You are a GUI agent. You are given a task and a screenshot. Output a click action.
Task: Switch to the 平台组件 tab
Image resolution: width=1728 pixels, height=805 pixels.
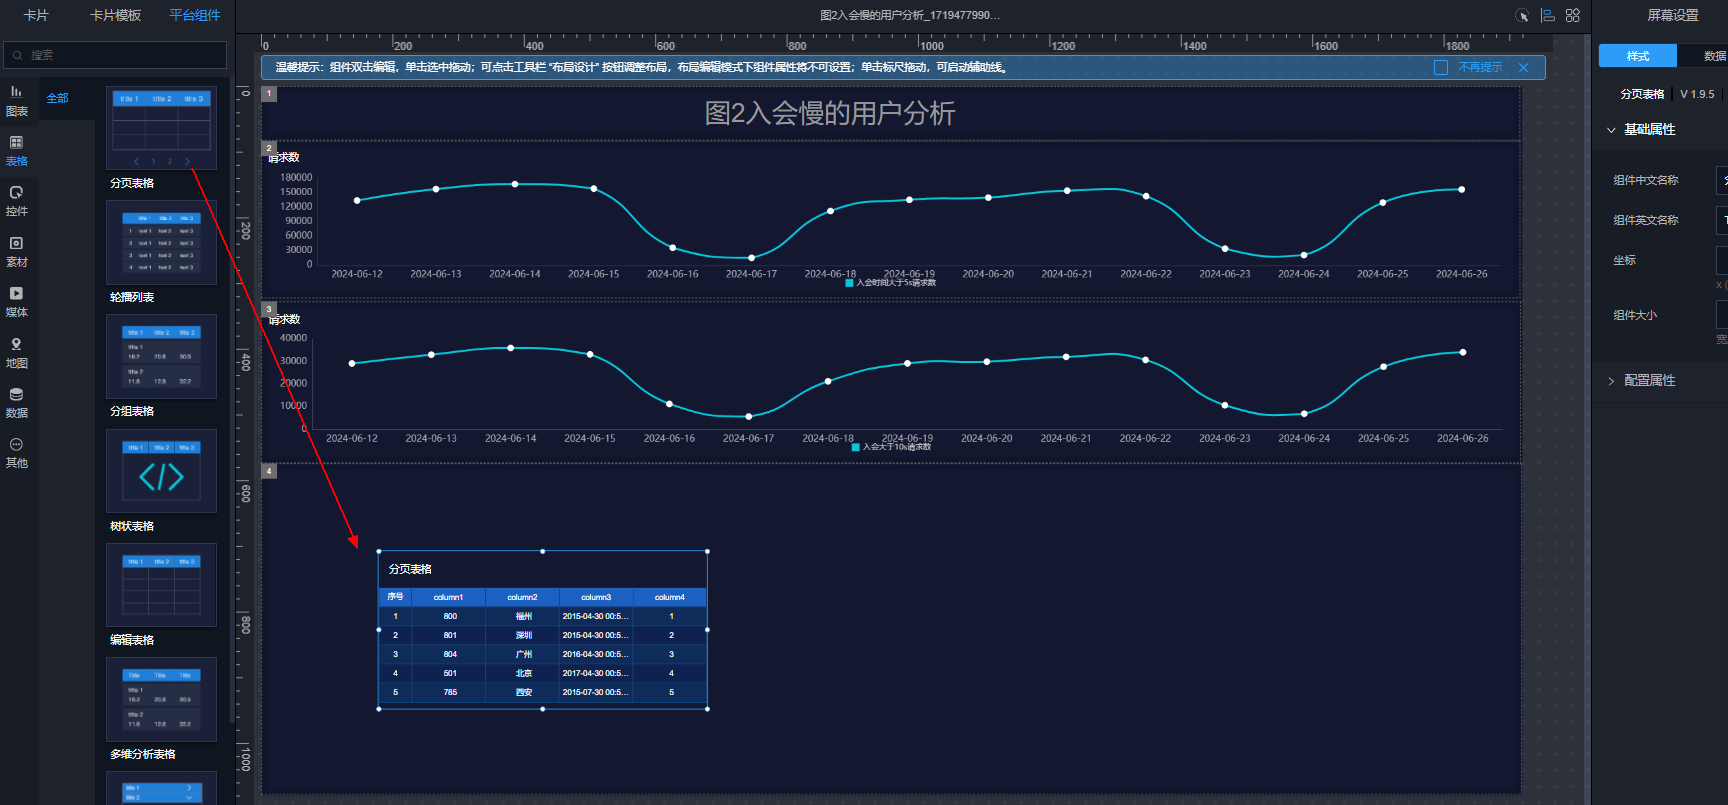pos(194,15)
